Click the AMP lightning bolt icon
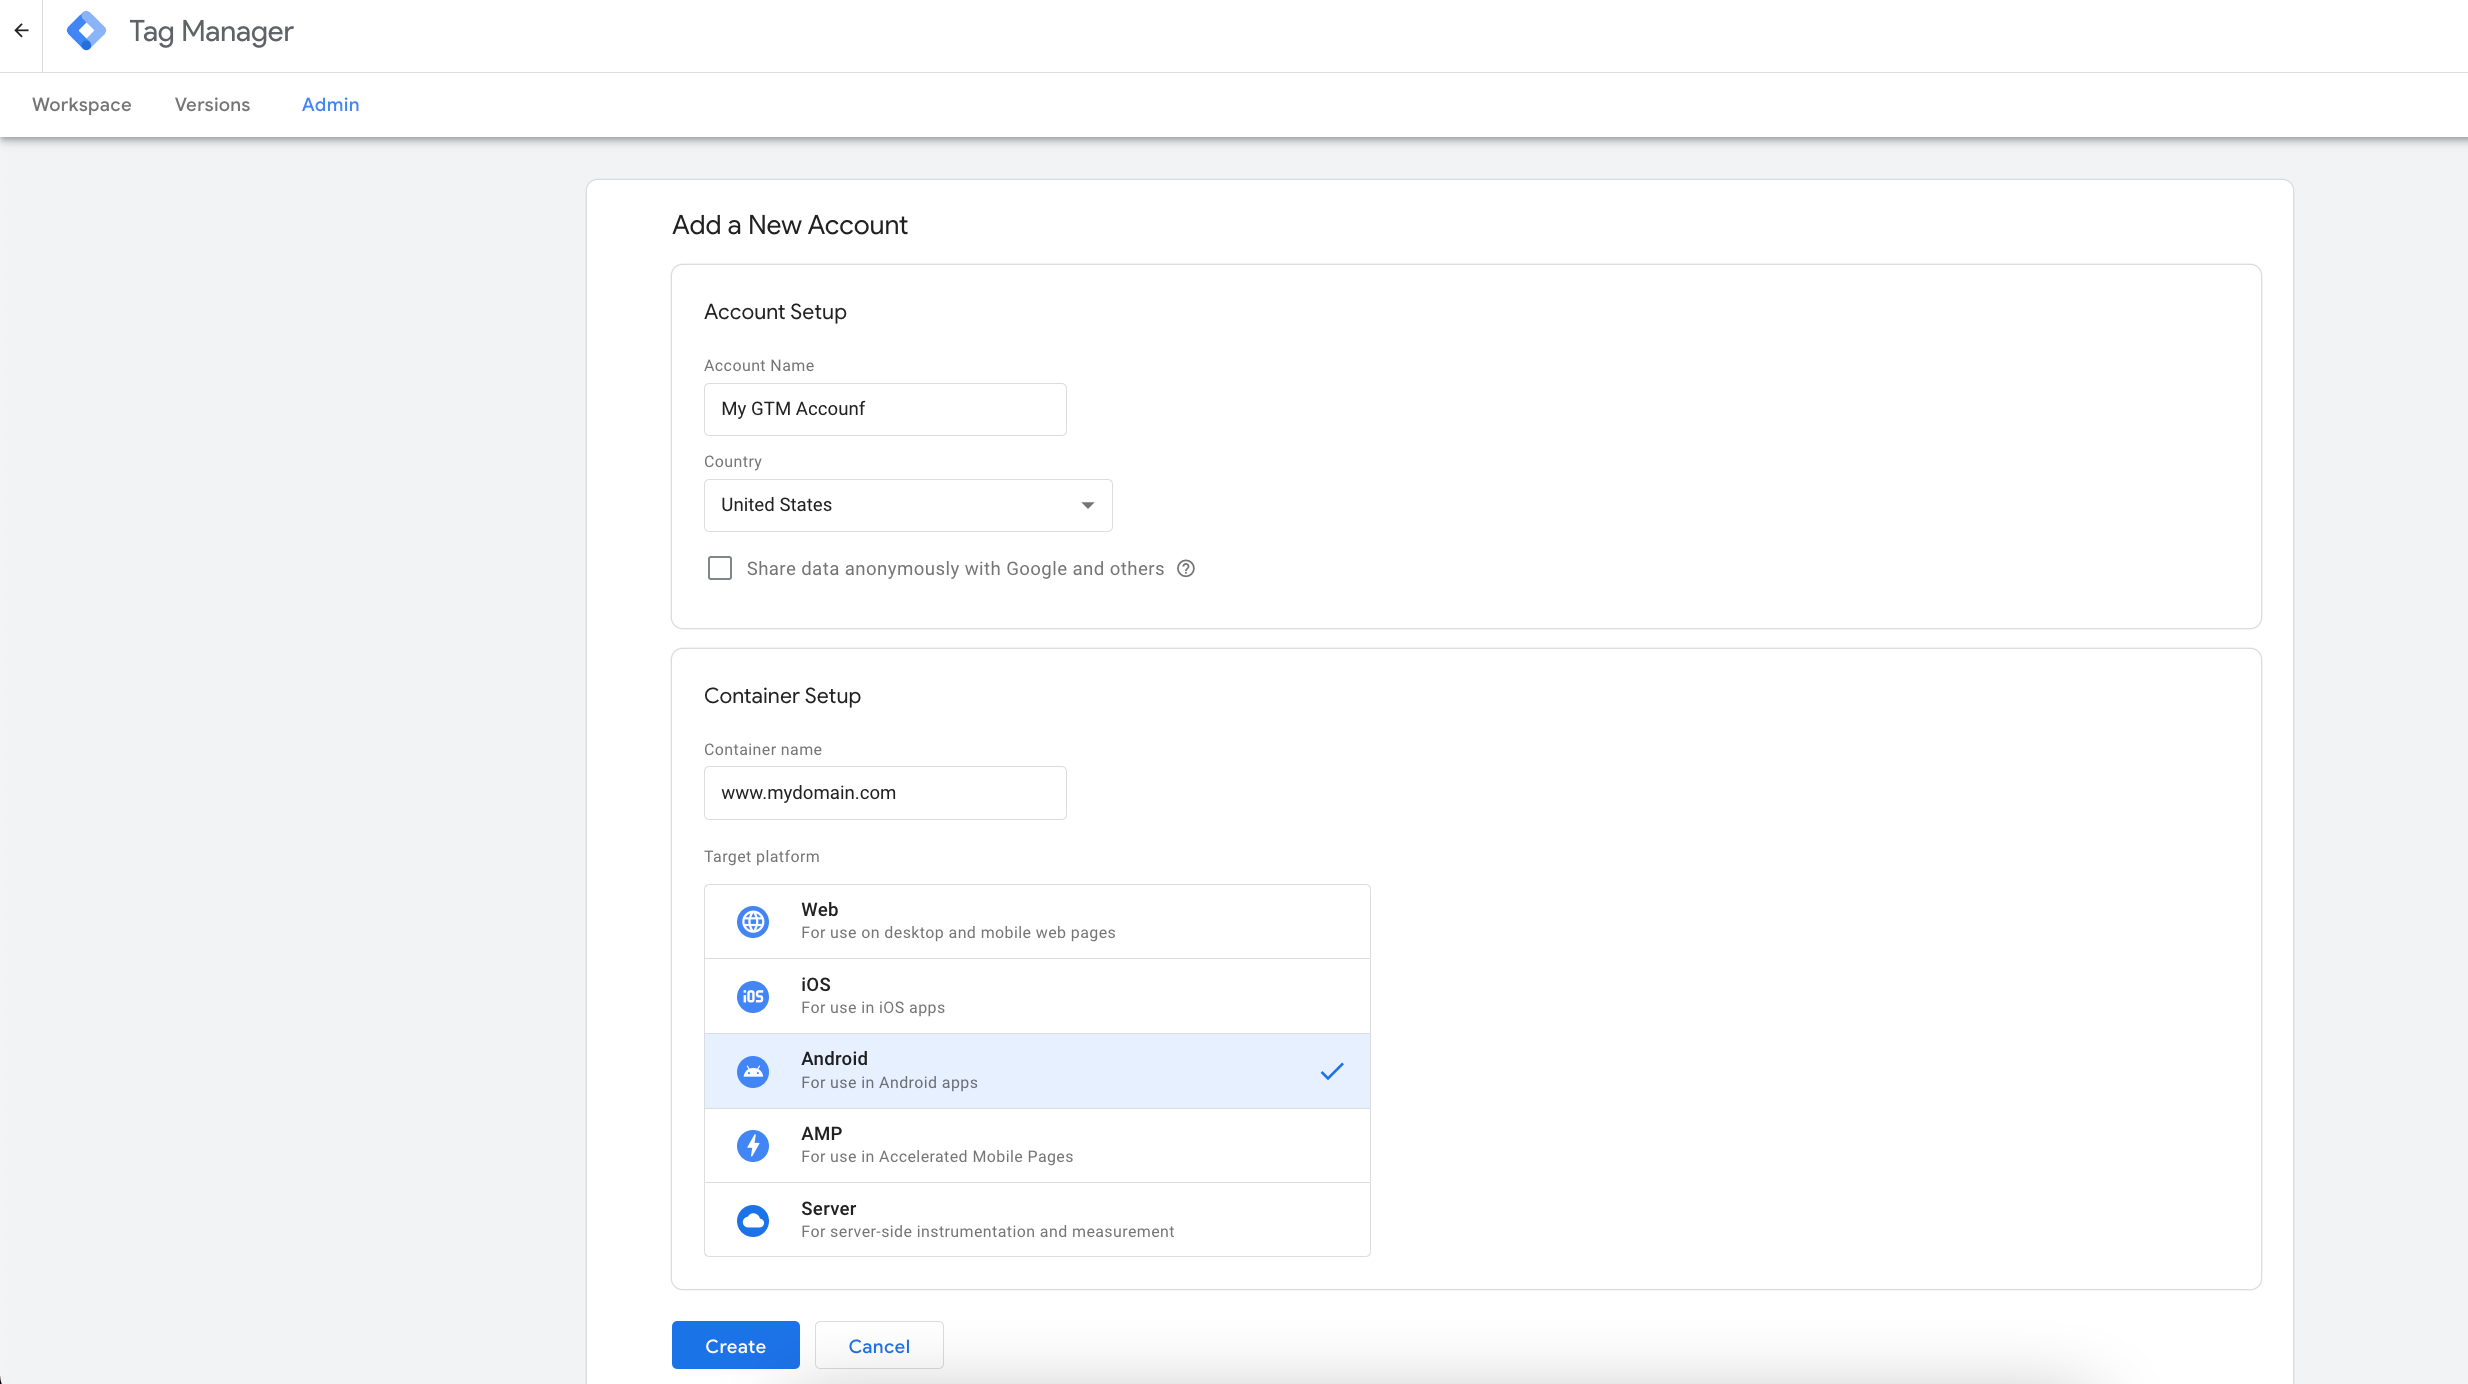 [753, 1146]
